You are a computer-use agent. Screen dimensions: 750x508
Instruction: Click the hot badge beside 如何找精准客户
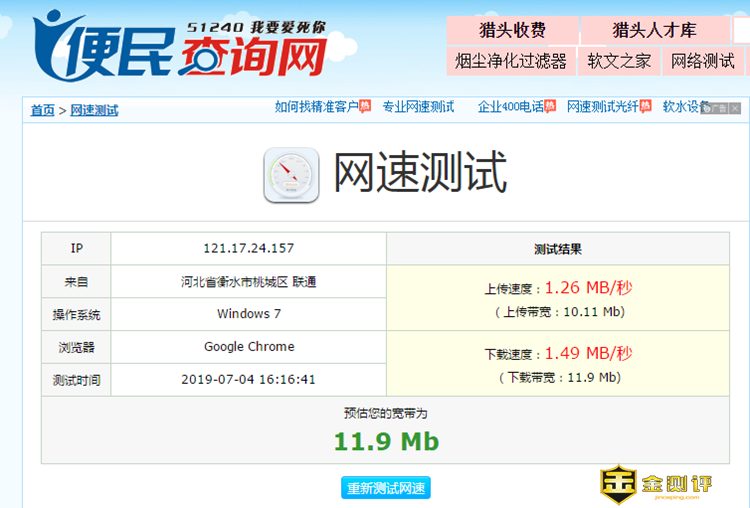365,106
